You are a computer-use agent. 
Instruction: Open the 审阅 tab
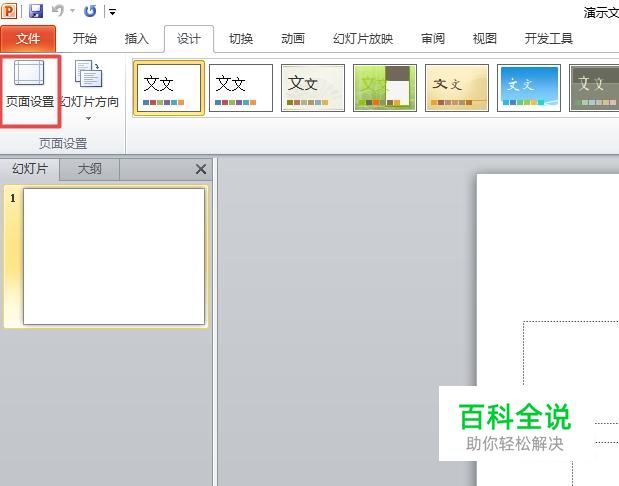pos(433,39)
